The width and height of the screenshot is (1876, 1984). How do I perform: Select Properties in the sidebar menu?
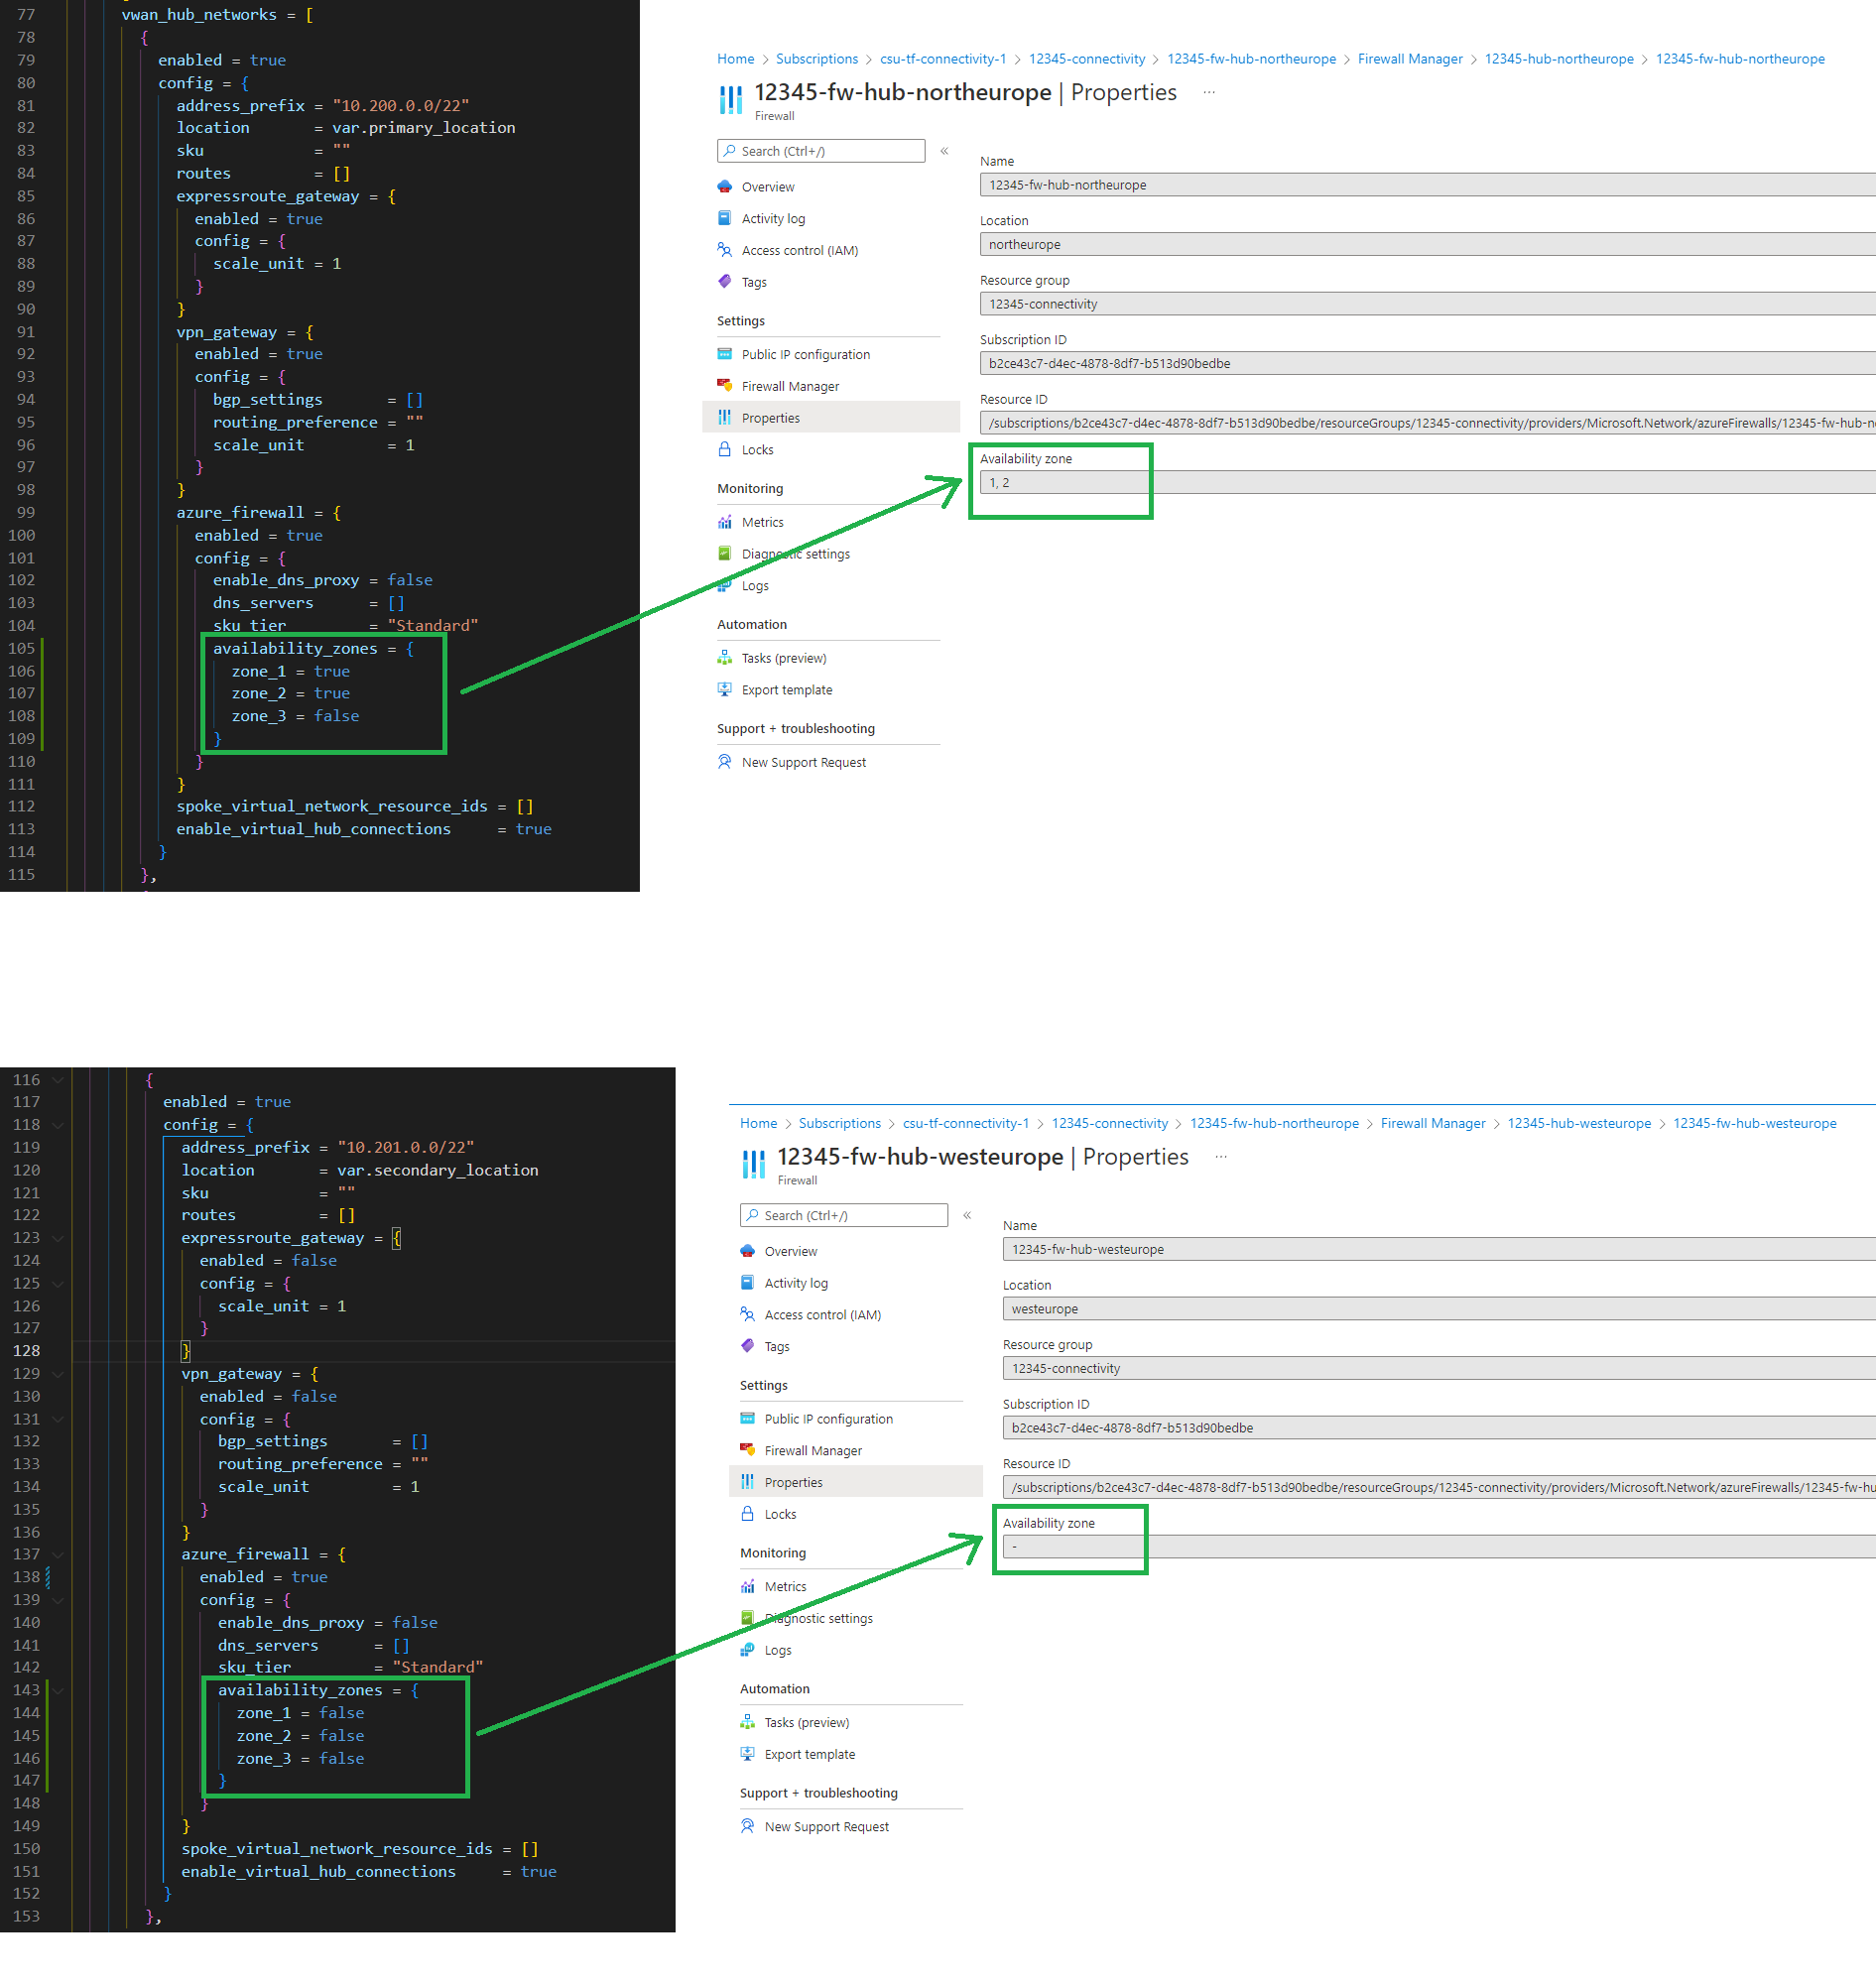[x=771, y=417]
